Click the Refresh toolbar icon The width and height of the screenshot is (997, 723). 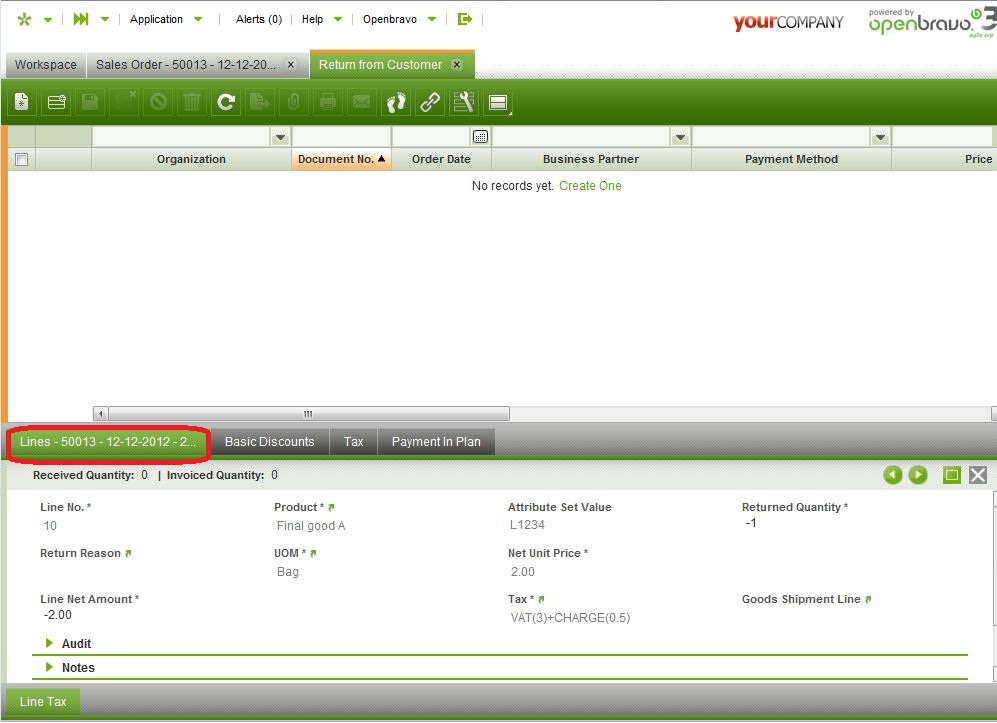click(x=226, y=102)
